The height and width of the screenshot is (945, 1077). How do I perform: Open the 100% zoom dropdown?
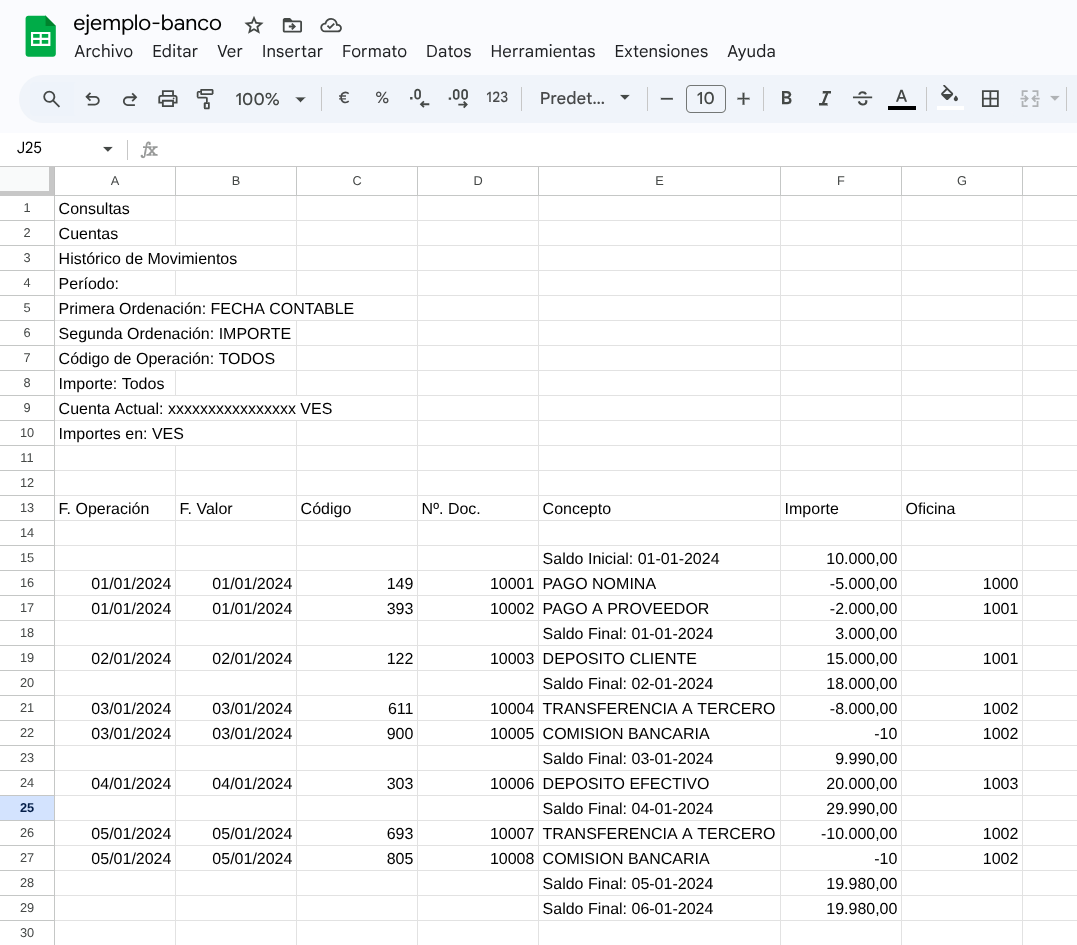(270, 99)
